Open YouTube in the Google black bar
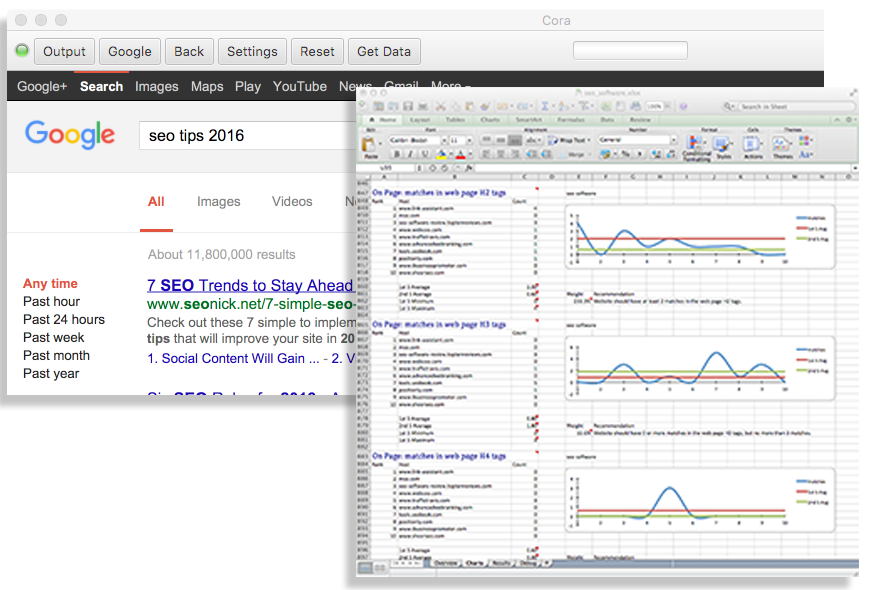Screen dimensions: 880x590 pos(300,86)
